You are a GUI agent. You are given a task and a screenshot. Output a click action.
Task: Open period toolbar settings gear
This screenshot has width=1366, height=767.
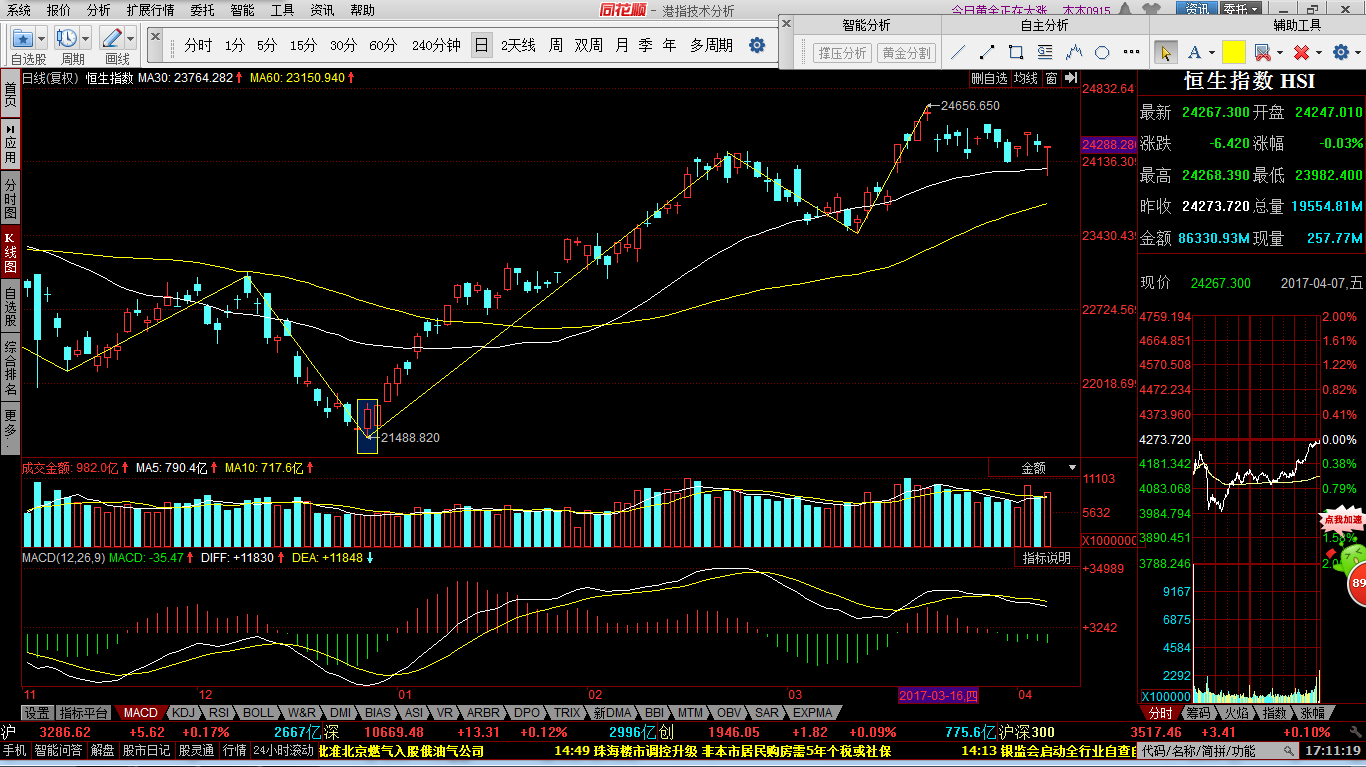(757, 45)
